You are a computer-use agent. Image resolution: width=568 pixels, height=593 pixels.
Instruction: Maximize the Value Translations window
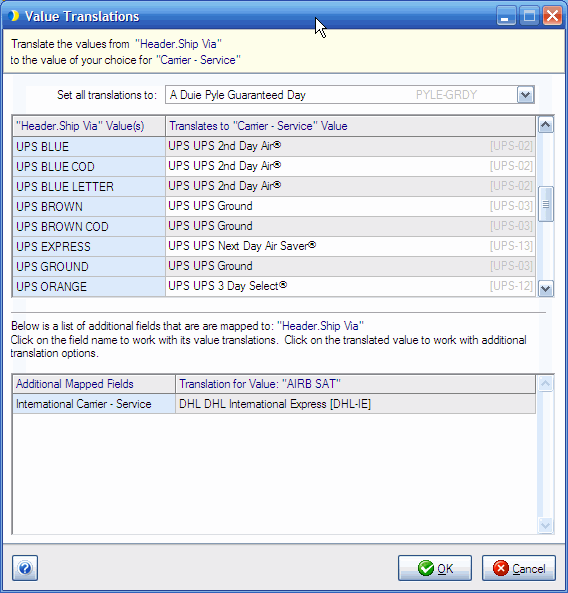[529, 16]
